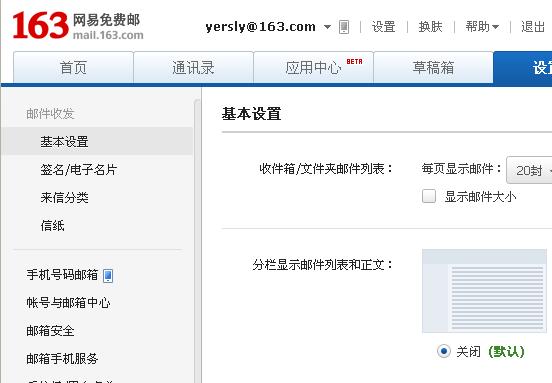This screenshot has width=552, height=383.
Task: Click the 邮件收发 section heading
Action: point(50,113)
